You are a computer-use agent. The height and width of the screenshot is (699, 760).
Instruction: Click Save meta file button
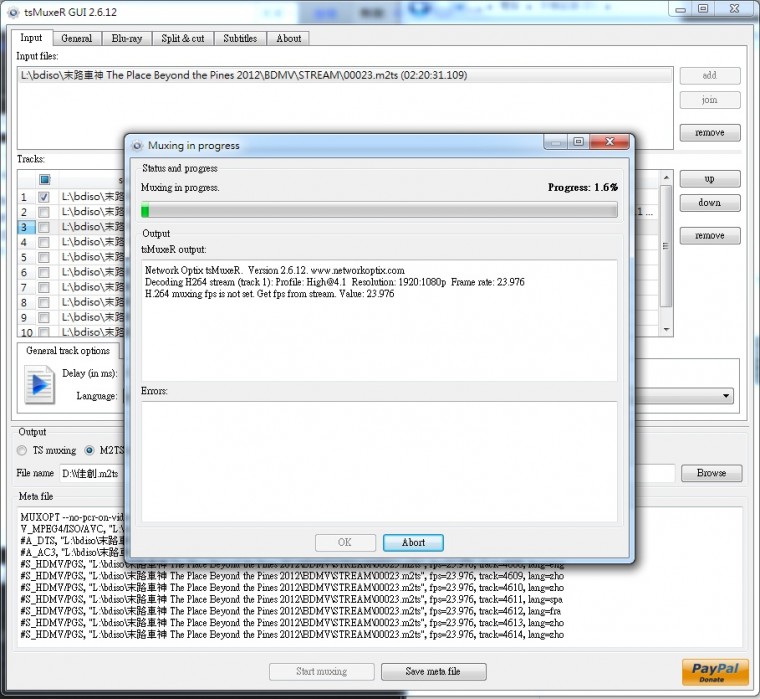(x=433, y=672)
